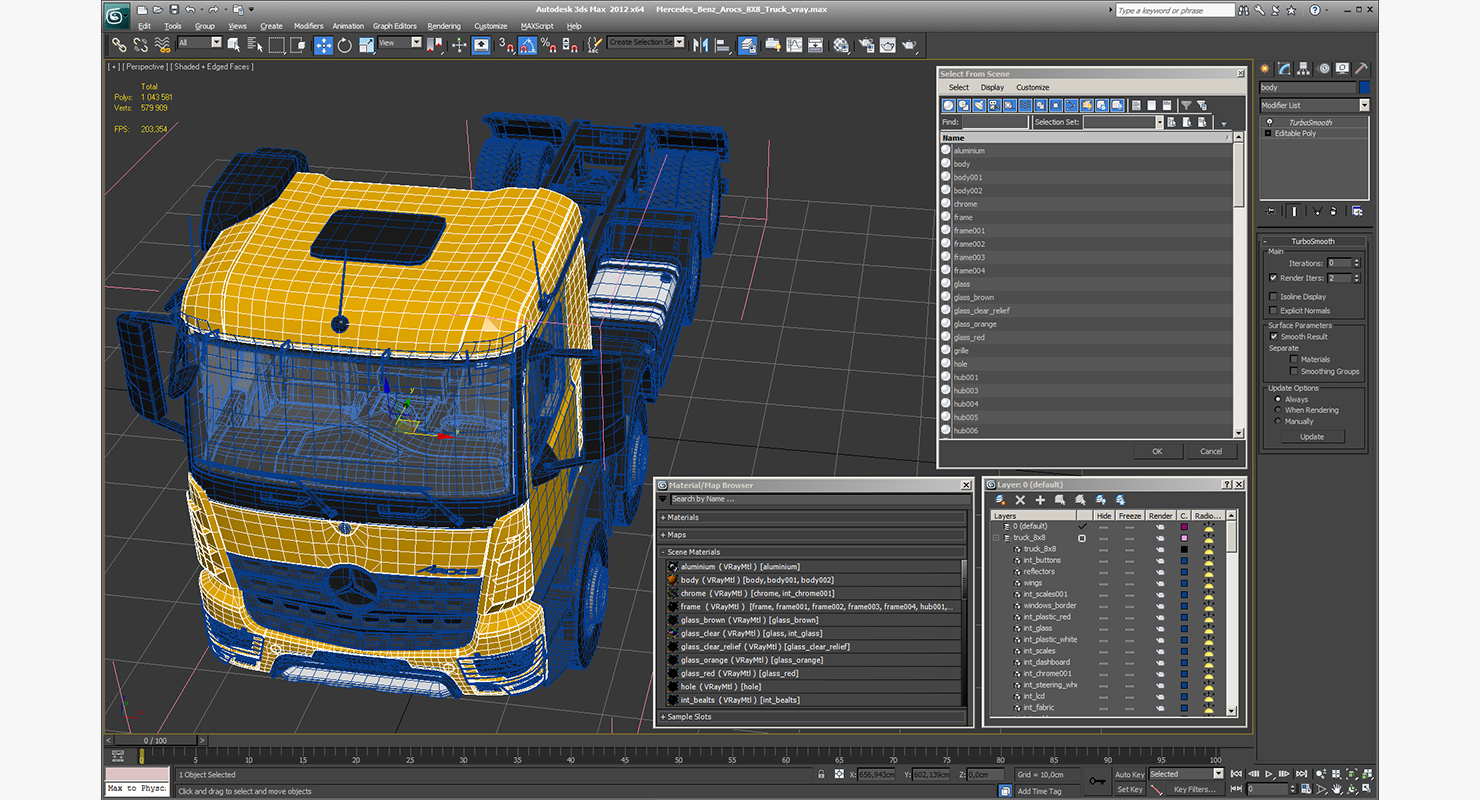Open the Utilities hammer panel

tap(1360, 69)
